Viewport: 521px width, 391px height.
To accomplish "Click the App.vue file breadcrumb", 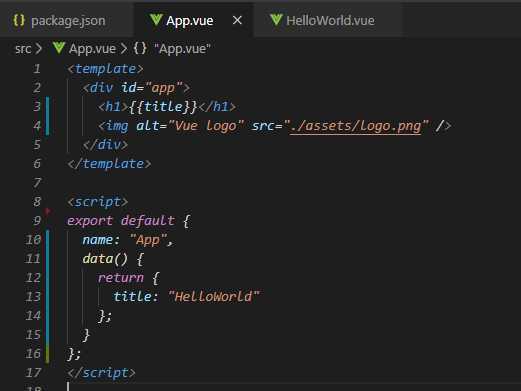I will (92, 49).
